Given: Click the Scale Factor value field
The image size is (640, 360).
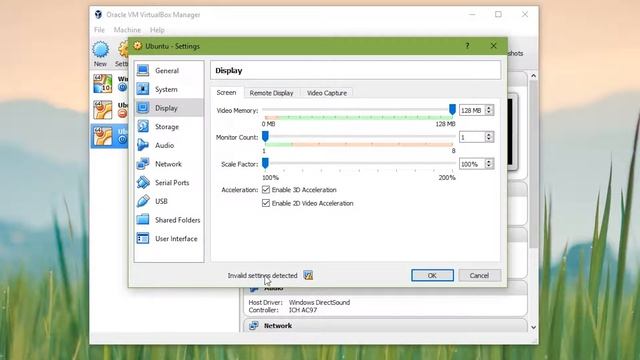Looking at the screenshot, I should pos(472,164).
